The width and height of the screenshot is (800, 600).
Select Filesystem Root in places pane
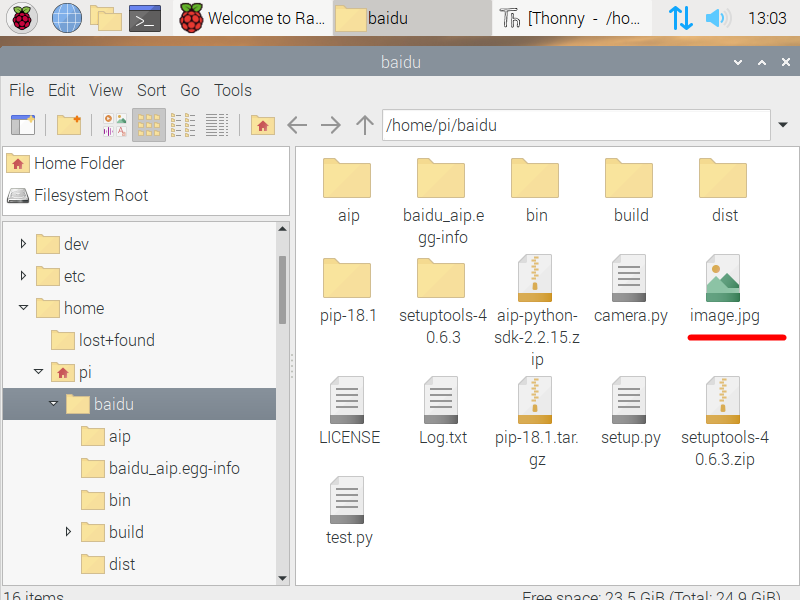[x=146, y=195]
